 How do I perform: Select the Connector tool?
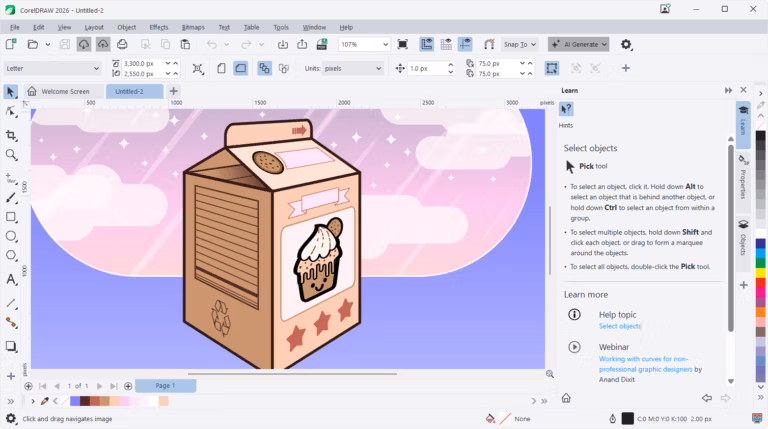11,323
